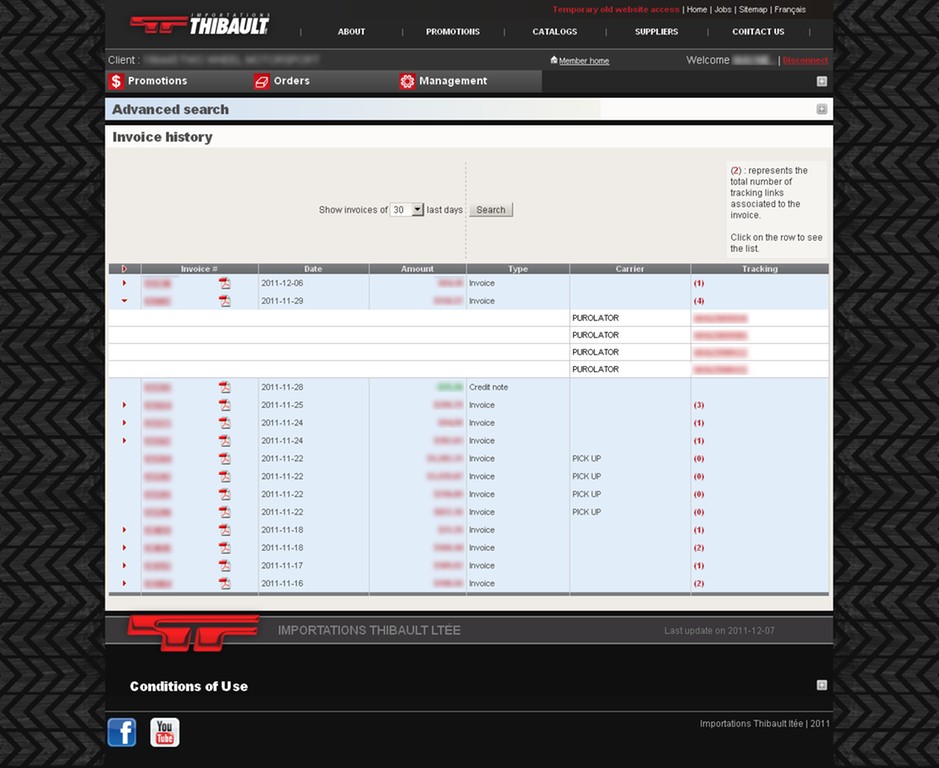Click the Search button

(x=490, y=210)
